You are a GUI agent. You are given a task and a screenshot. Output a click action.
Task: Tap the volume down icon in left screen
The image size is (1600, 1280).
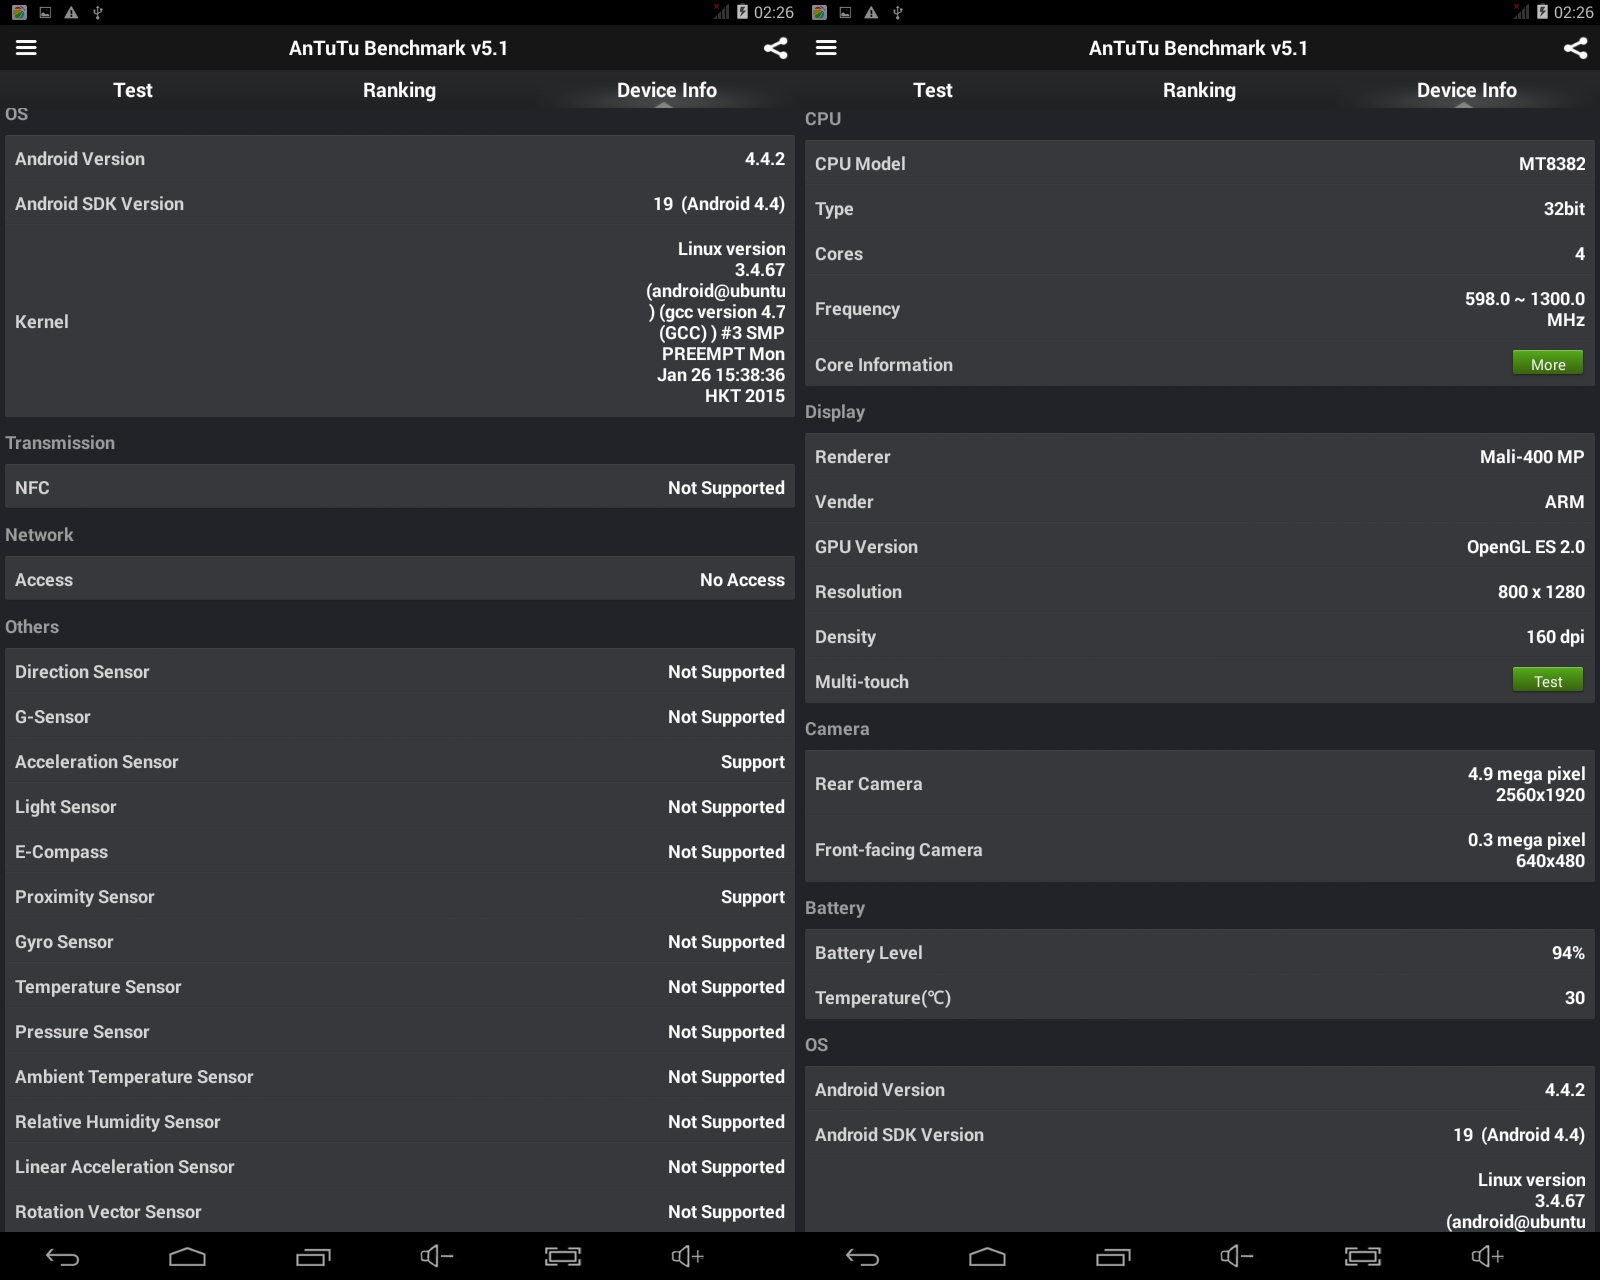(437, 1256)
